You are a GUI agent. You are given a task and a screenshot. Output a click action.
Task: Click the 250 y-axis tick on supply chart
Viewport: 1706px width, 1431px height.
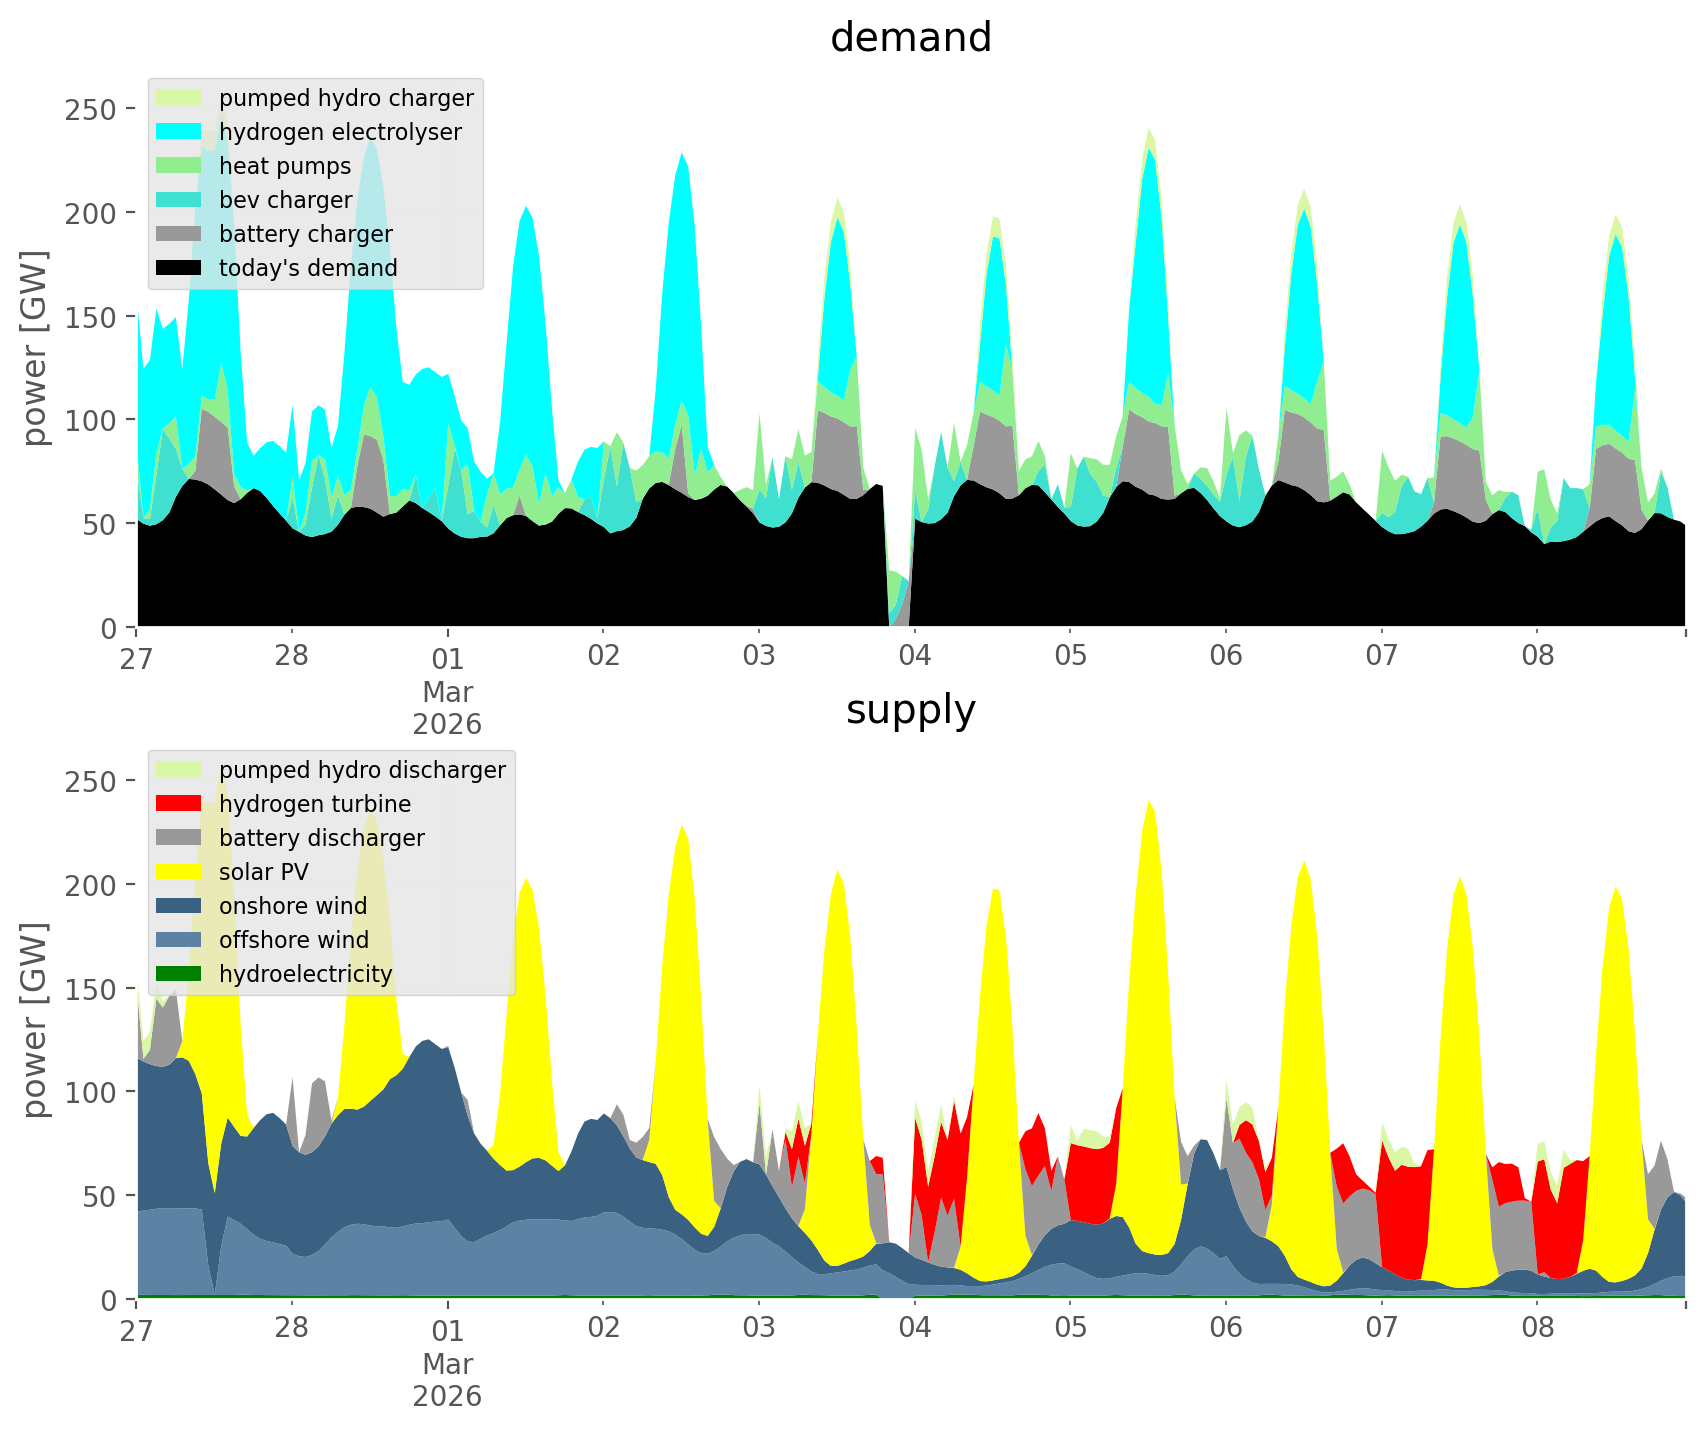(x=91, y=781)
